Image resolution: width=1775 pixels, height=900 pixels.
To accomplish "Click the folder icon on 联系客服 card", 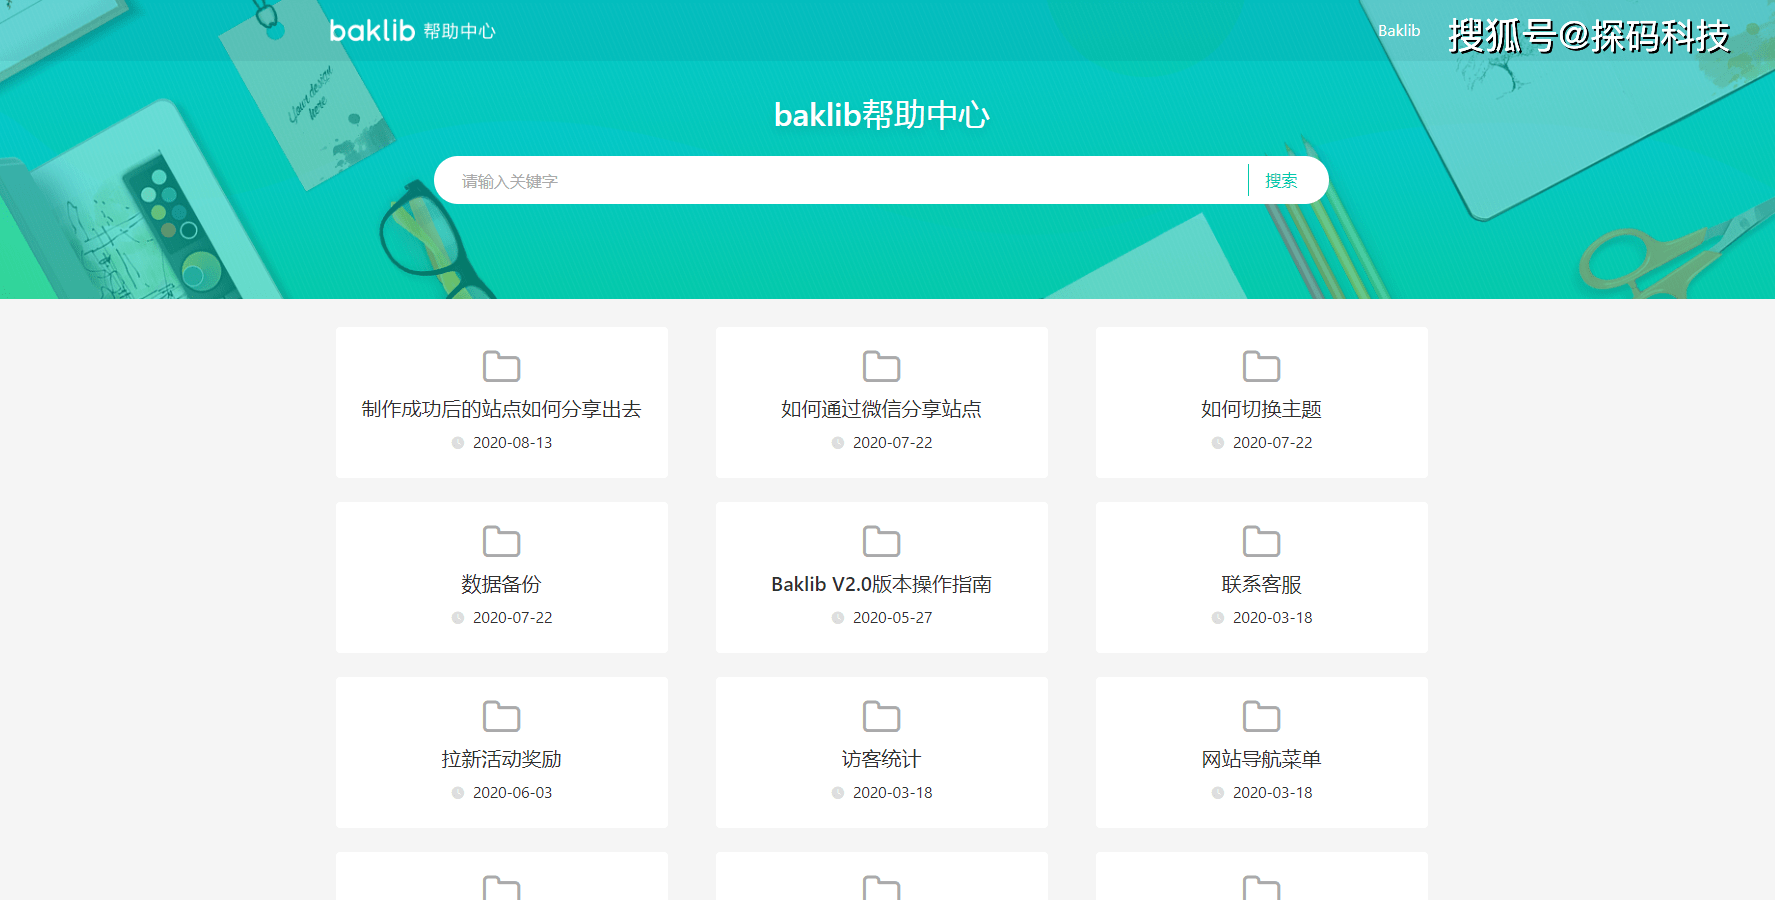I will pyautogui.click(x=1261, y=541).
